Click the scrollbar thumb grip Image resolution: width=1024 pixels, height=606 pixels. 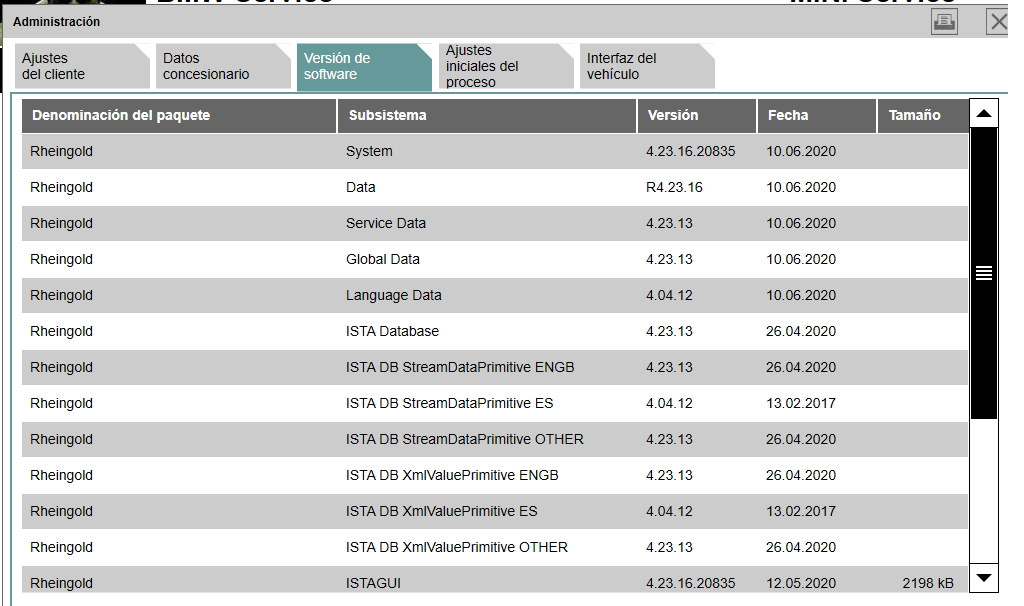pyautogui.click(x=984, y=273)
